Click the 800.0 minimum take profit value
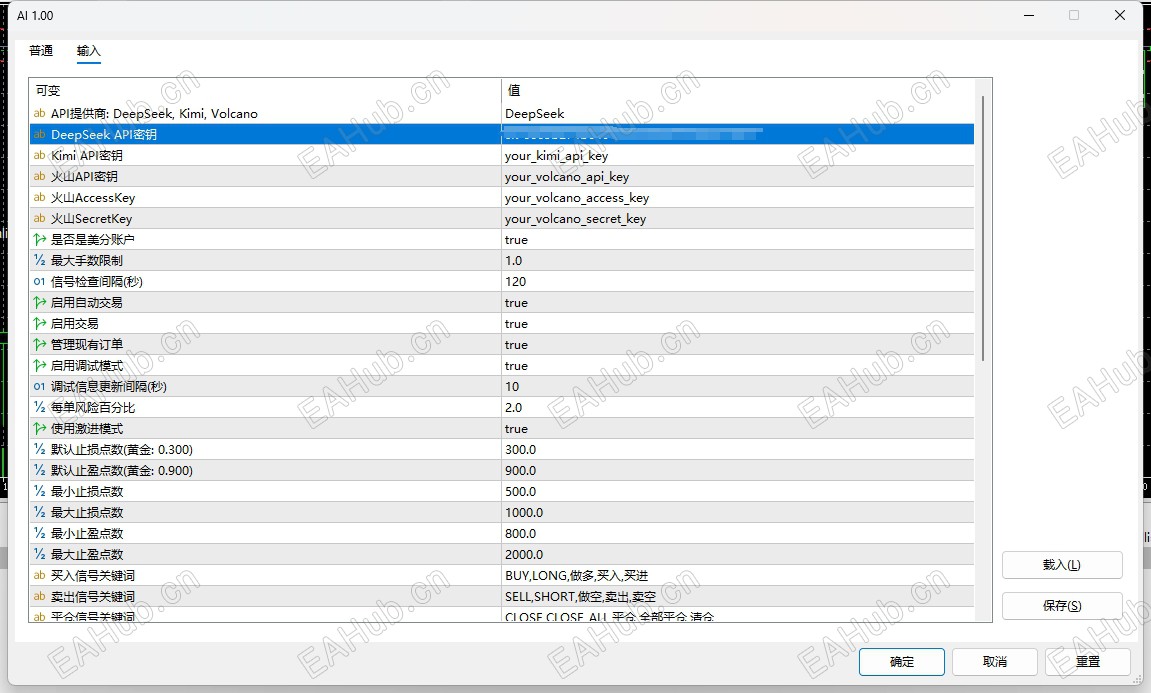 pyautogui.click(x=520, y=534)
